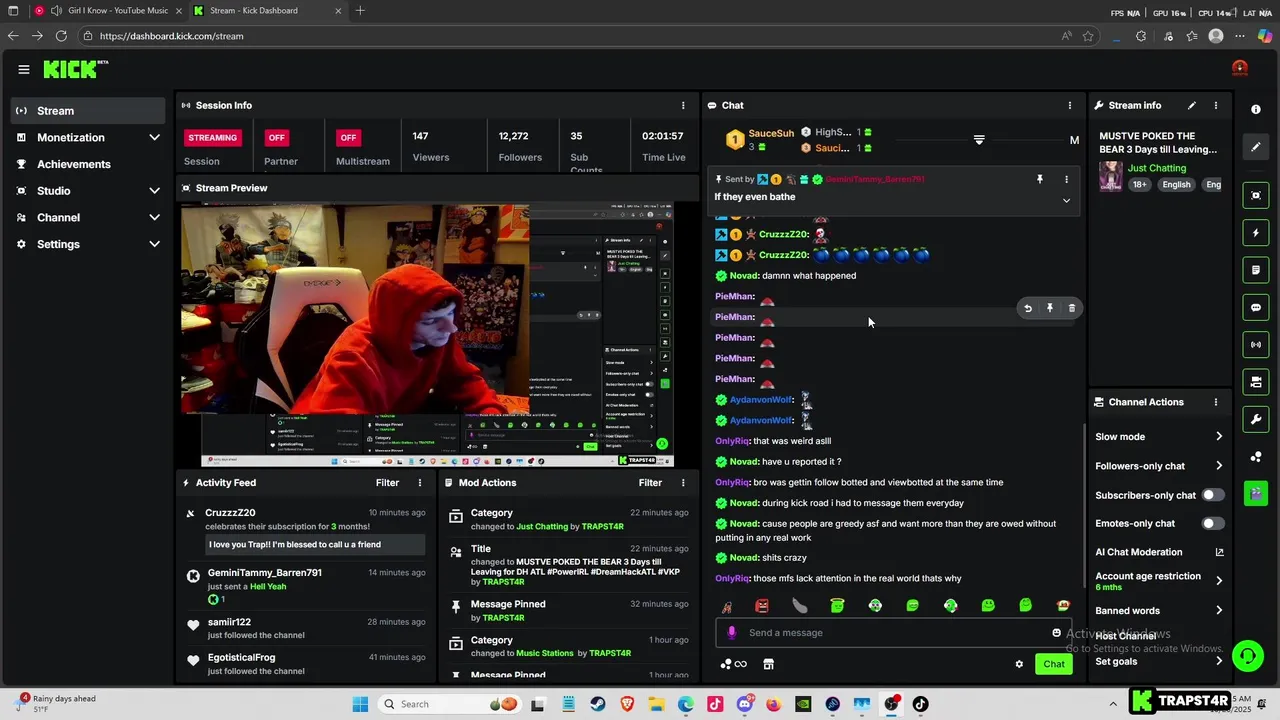Open Set goals options arrow

tap(1219, 661)
